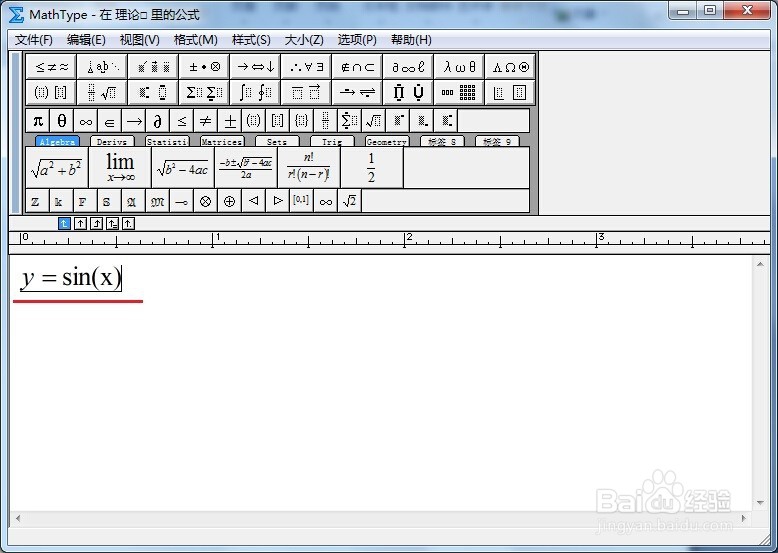The height and width of the screenshot is (553, 778).
Task: Insert the one-half fraction
Action: (x=372, y=168)
